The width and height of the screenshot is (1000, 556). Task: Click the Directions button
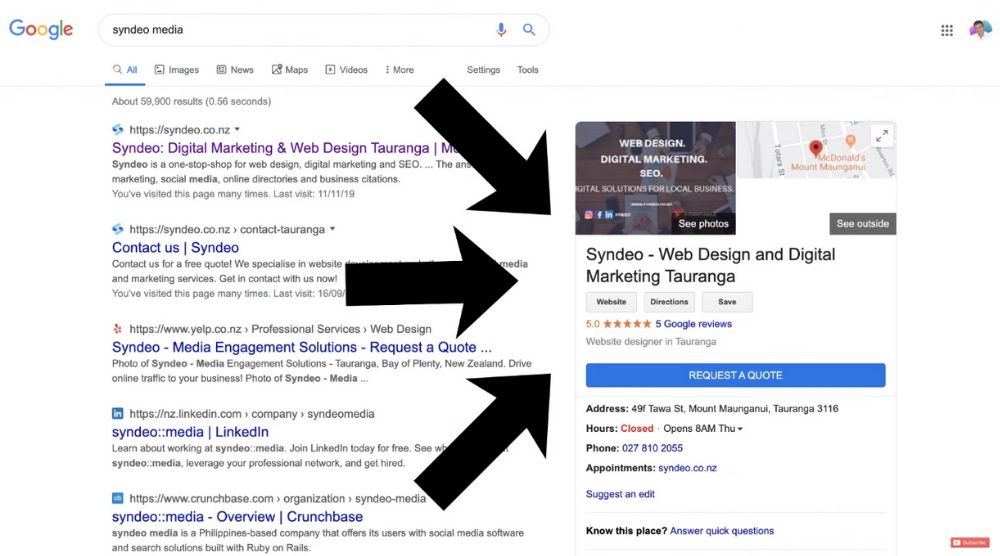click(669, 302)
